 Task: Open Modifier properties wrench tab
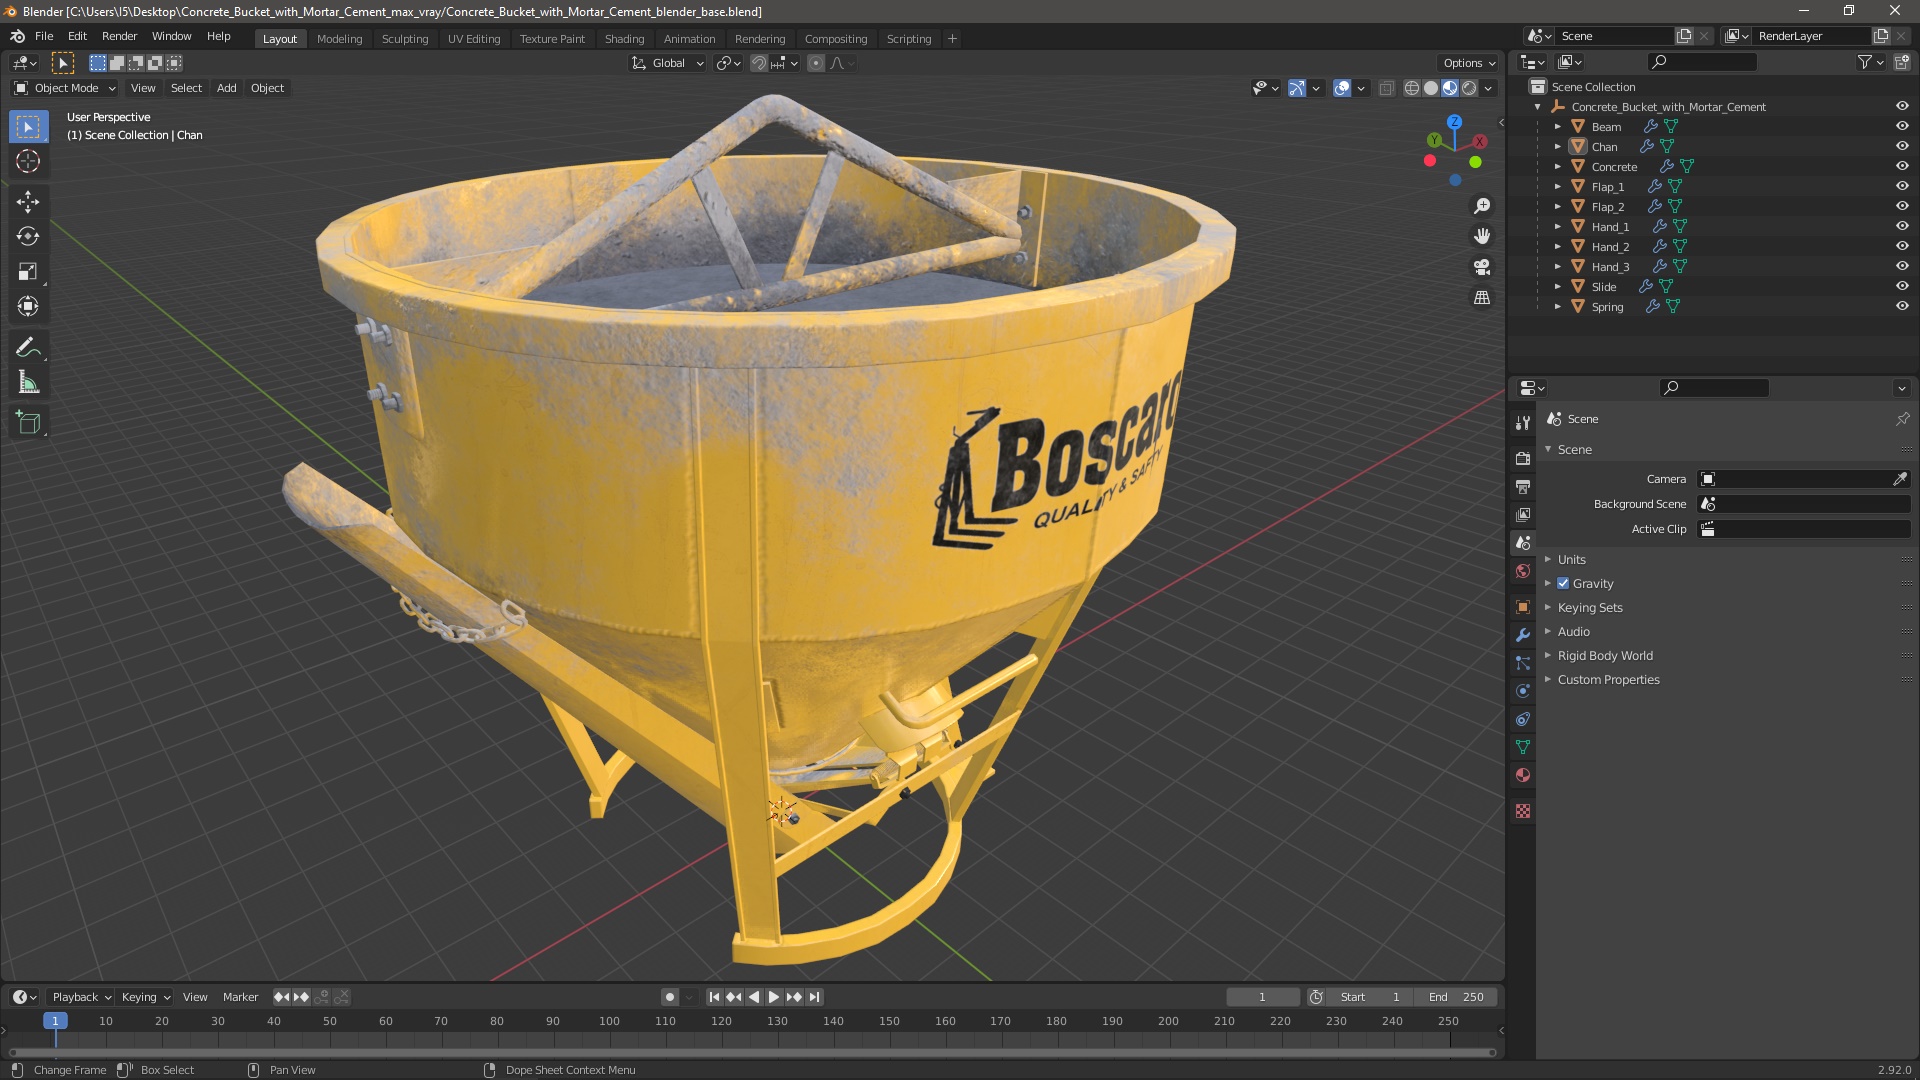[1523, 635]
